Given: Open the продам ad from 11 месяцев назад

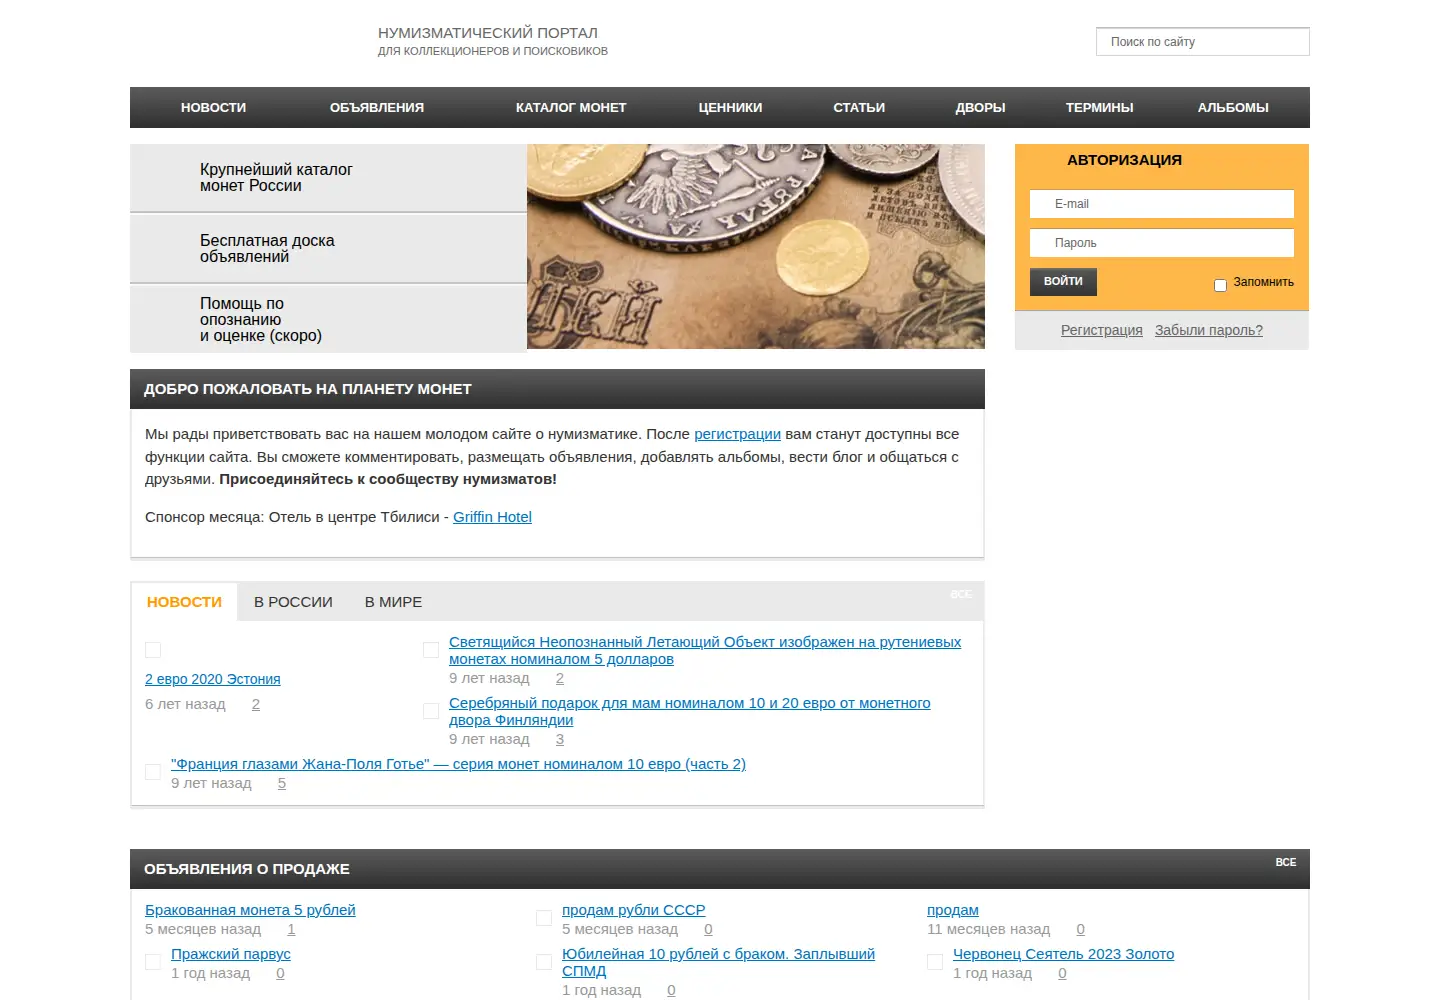Looking at the screenshot, I should click(953, 910).
